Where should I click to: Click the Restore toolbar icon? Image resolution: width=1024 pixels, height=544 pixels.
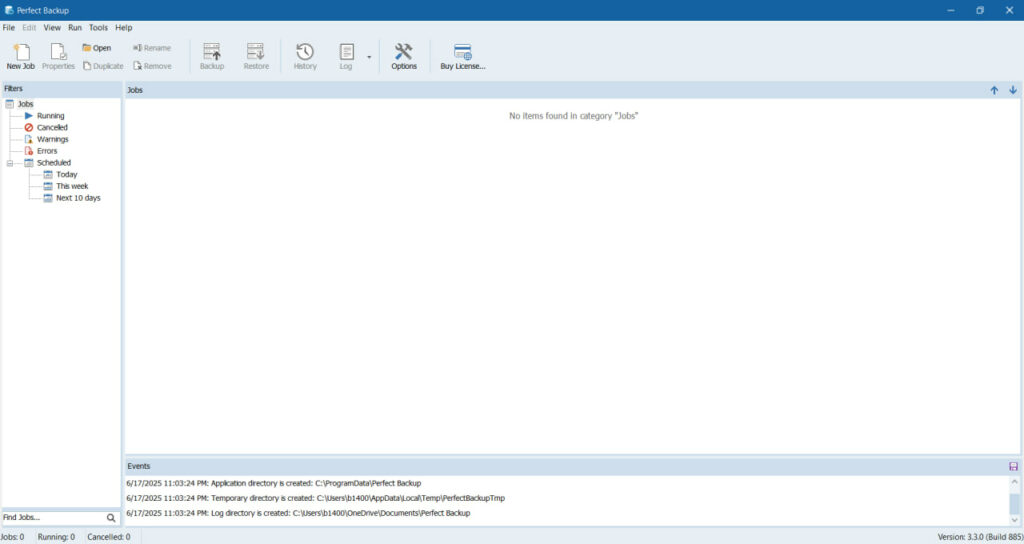coord(256,56)
